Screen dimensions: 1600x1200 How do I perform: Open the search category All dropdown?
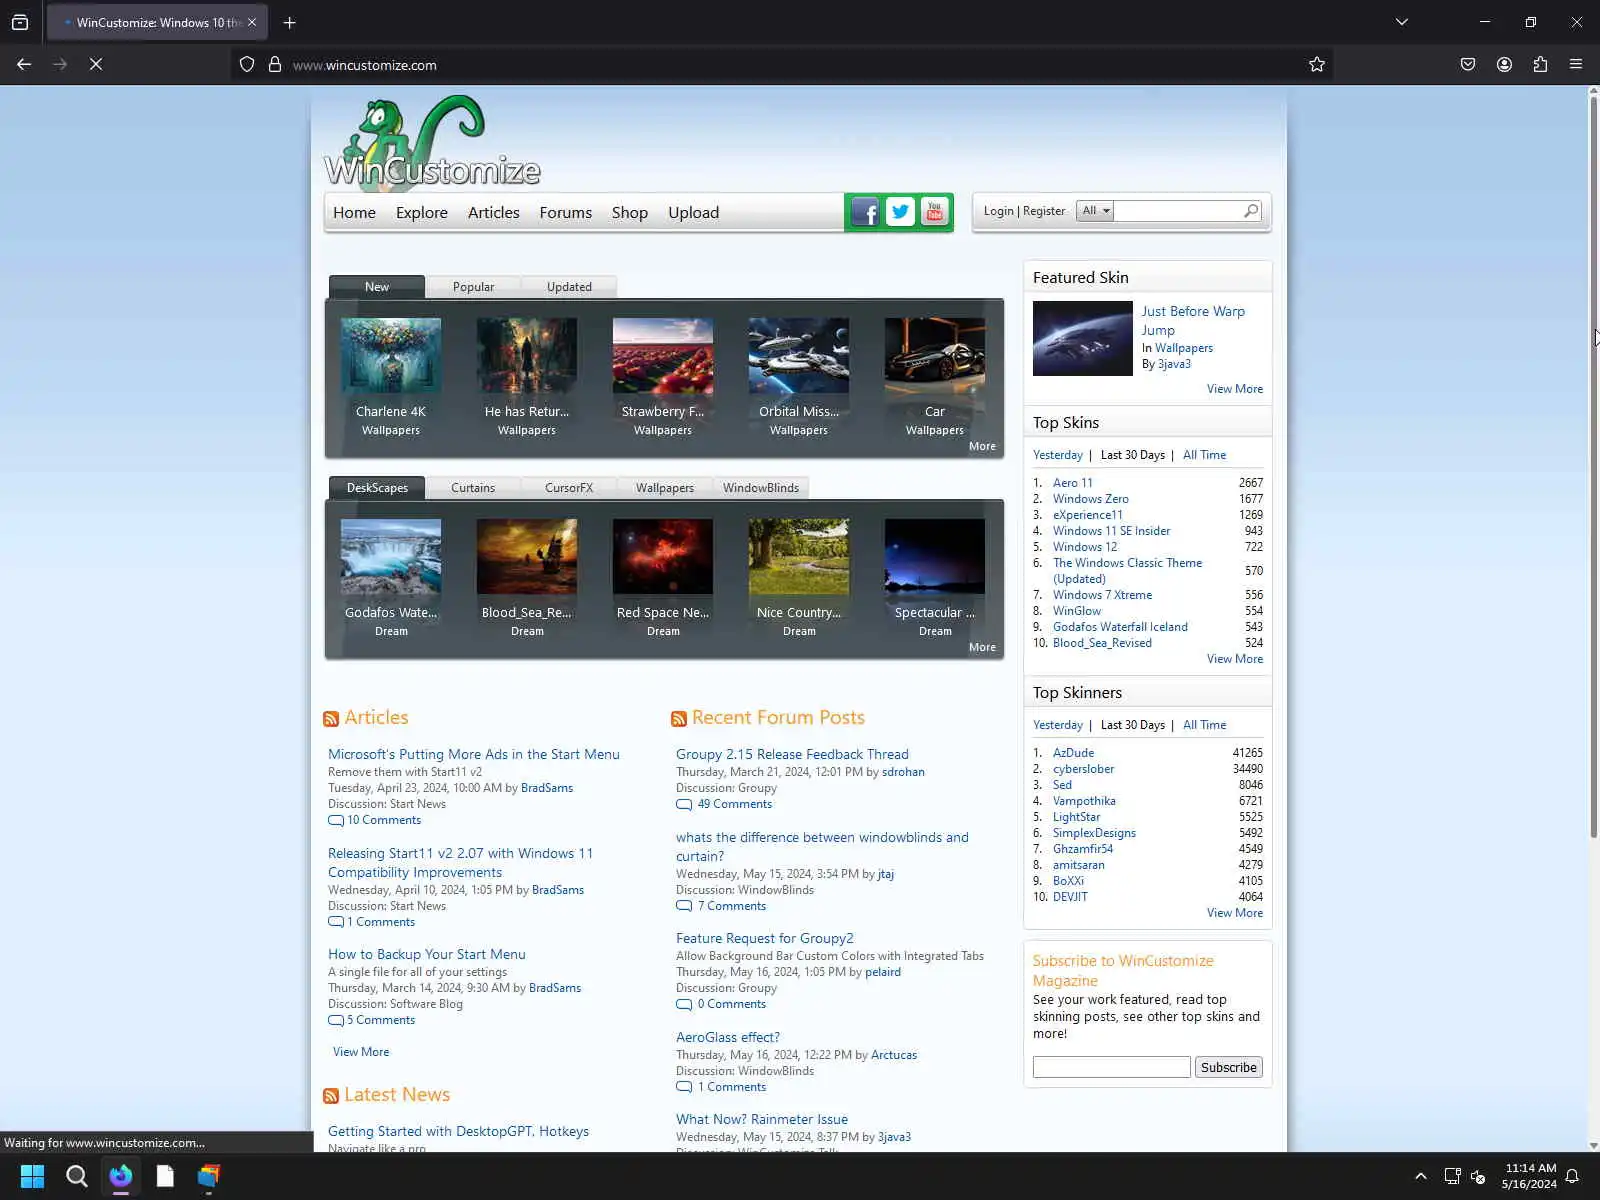[1095, 211]
